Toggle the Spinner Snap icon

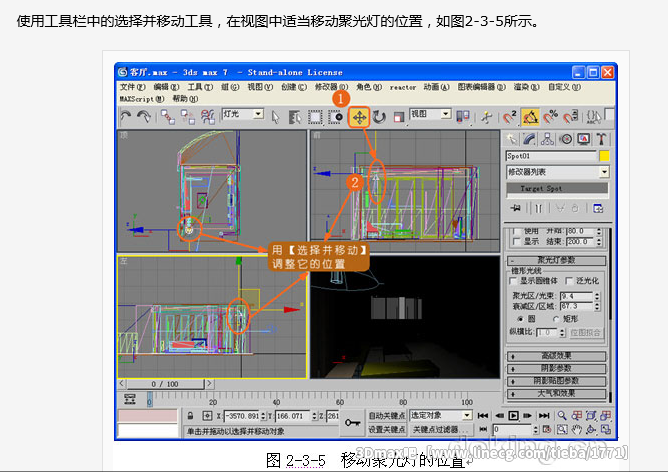[x=571, y=116]
